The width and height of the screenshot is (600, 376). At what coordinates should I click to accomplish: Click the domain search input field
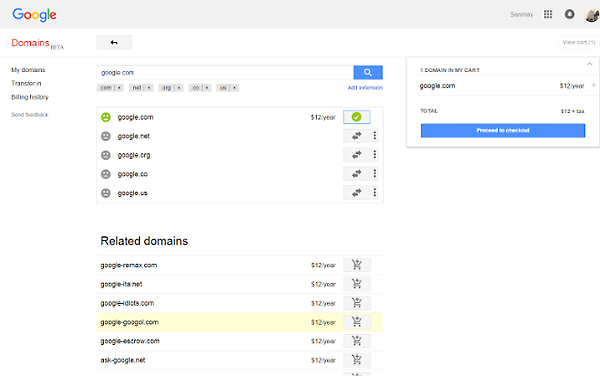click(225, 72)
